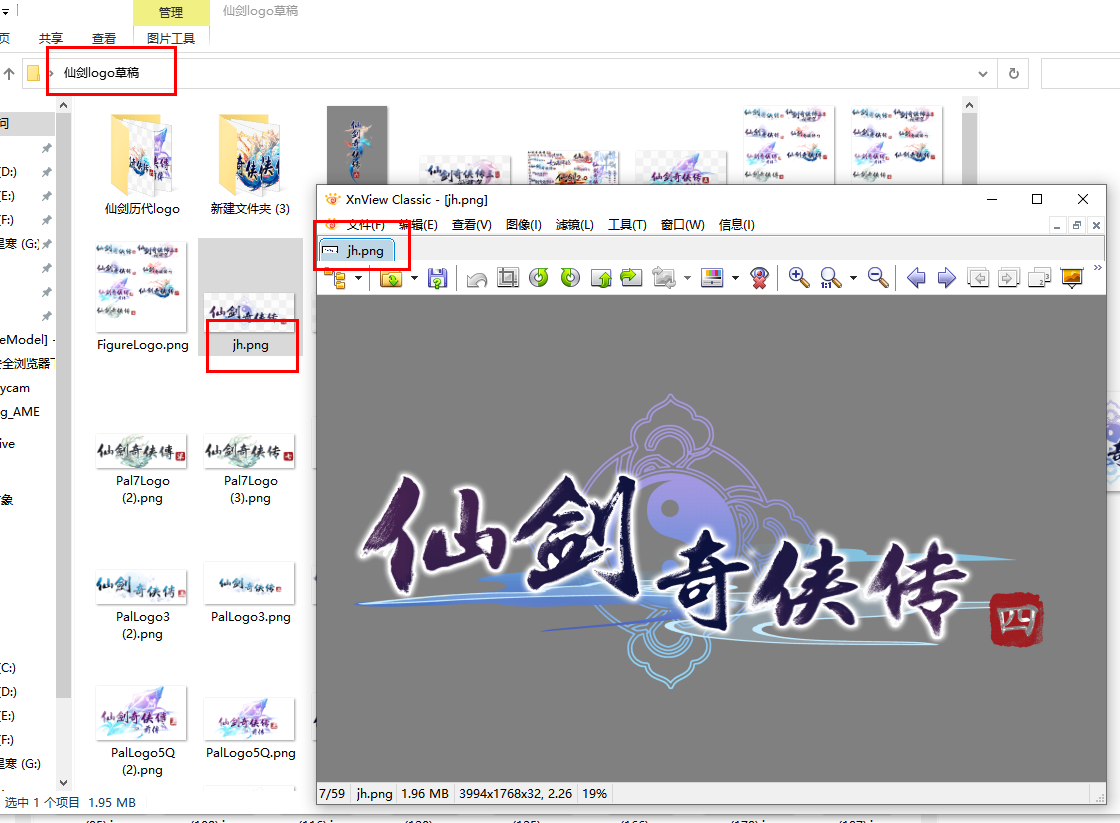Click the horizontal mirror icon

pyautogui.click(x=631, y=278)
